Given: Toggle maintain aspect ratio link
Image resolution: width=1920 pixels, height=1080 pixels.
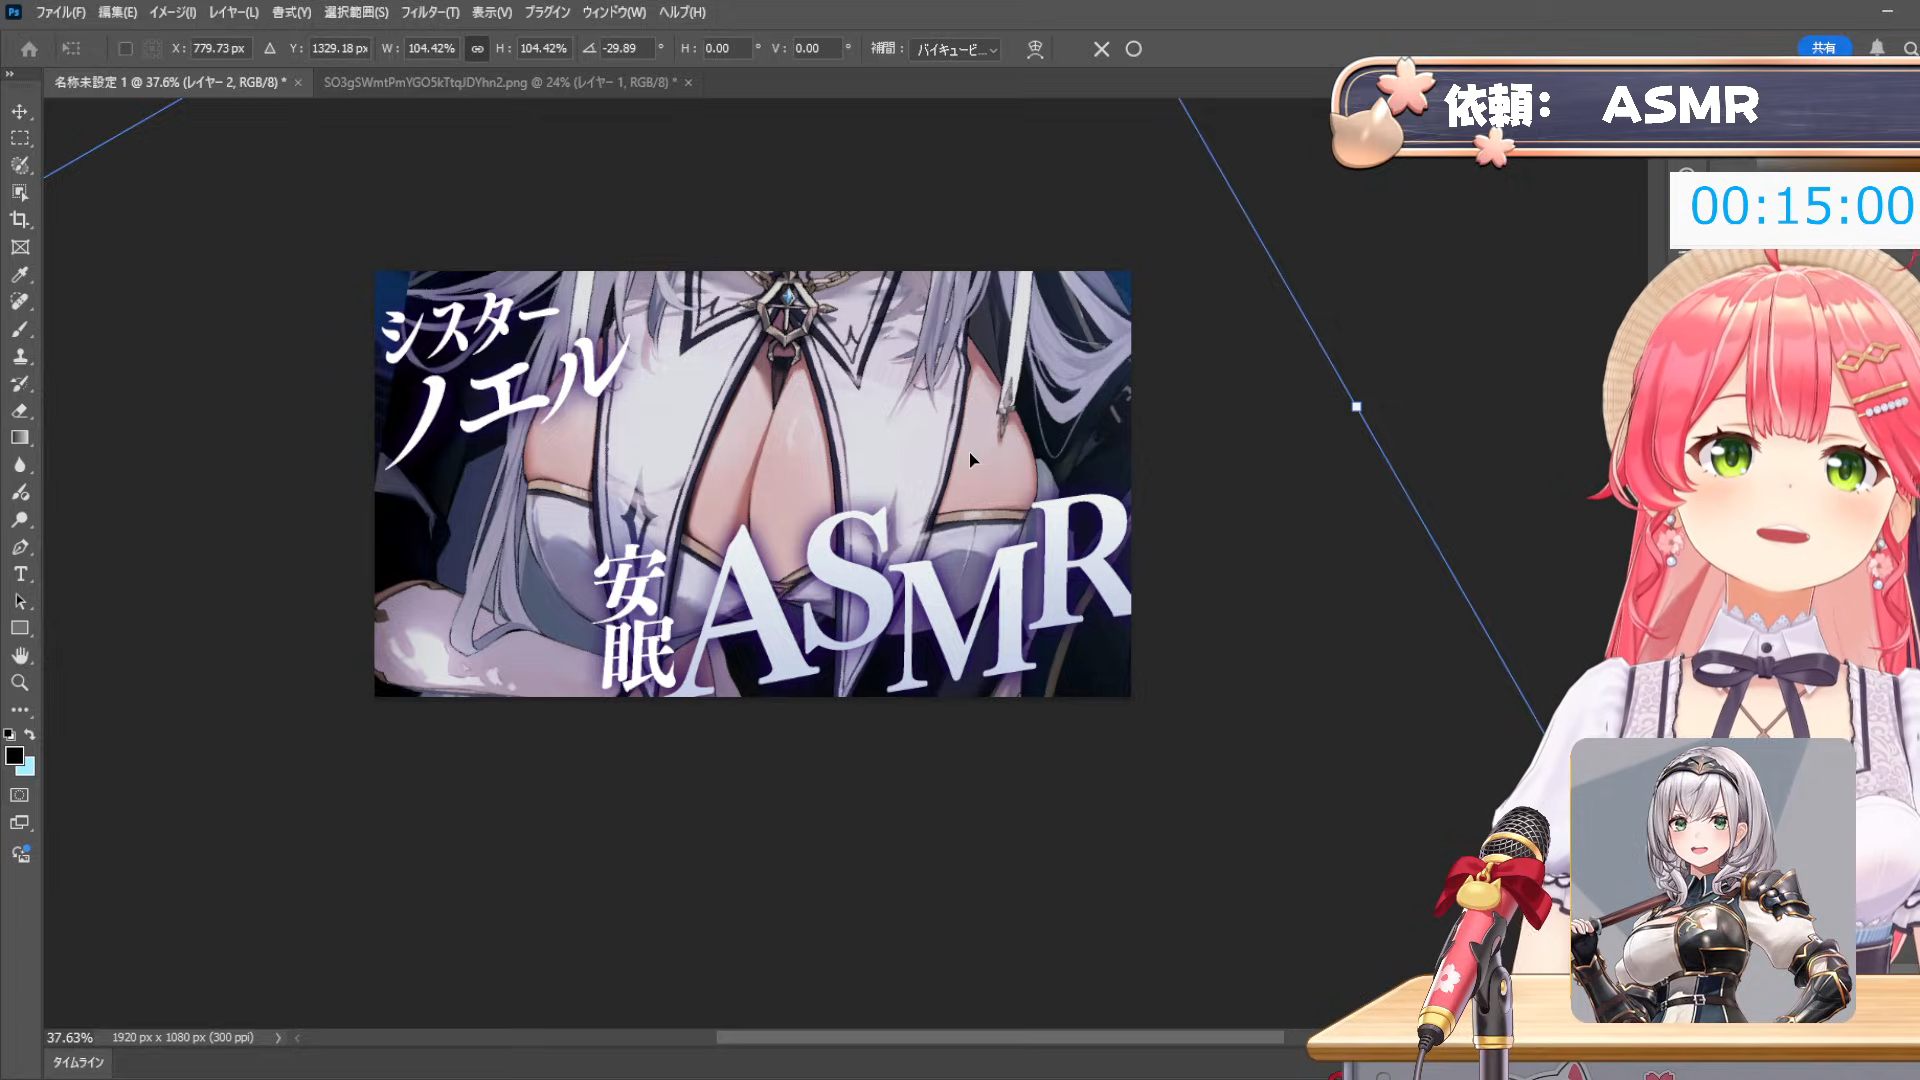Looking at the screenshot, I should (477, 48).
